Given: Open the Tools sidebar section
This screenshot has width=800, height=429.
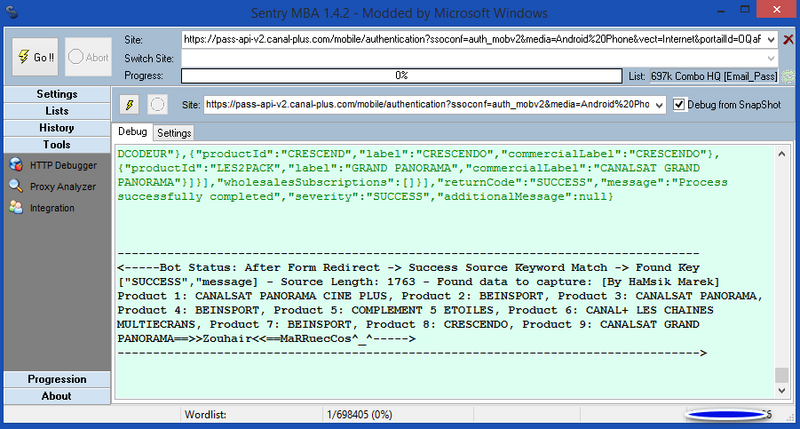Looking at the screenshot, I should point(57,144).
